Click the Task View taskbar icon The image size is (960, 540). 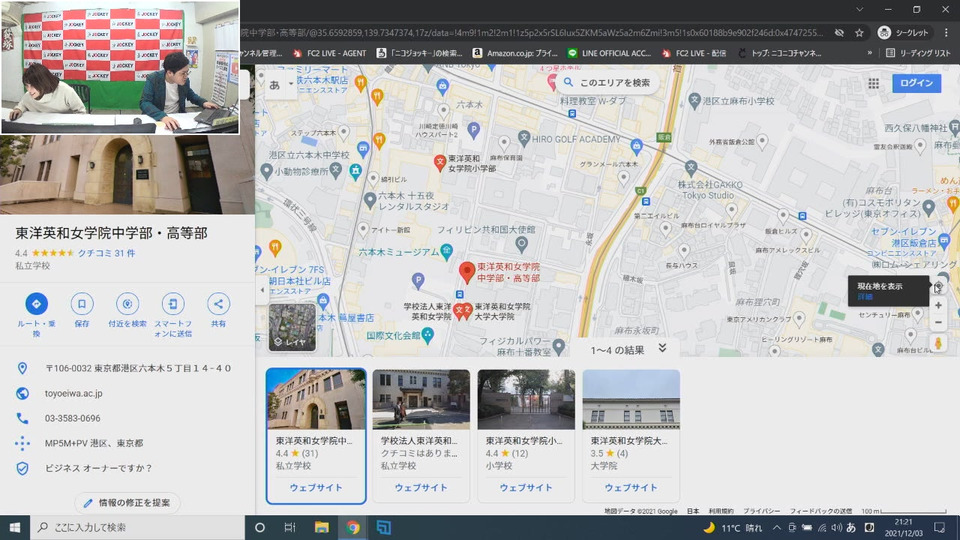(290, 527)
